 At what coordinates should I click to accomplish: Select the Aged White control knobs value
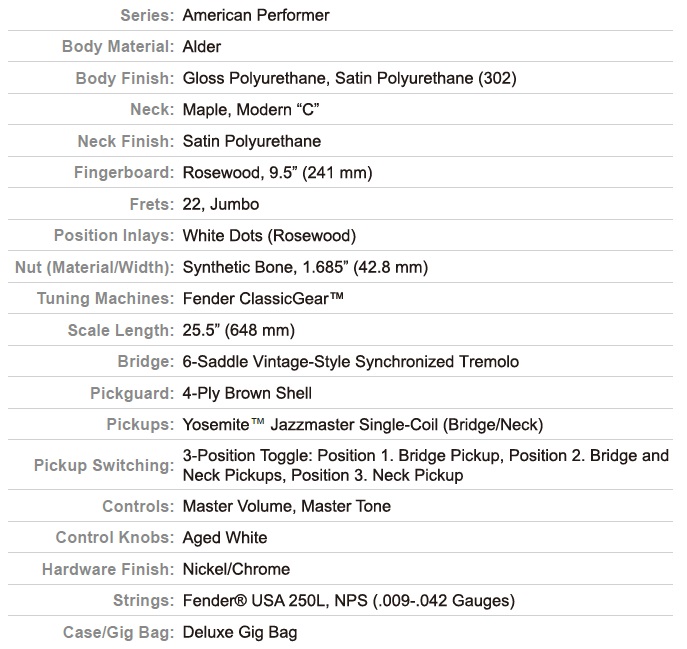click(x=225, y=538)
